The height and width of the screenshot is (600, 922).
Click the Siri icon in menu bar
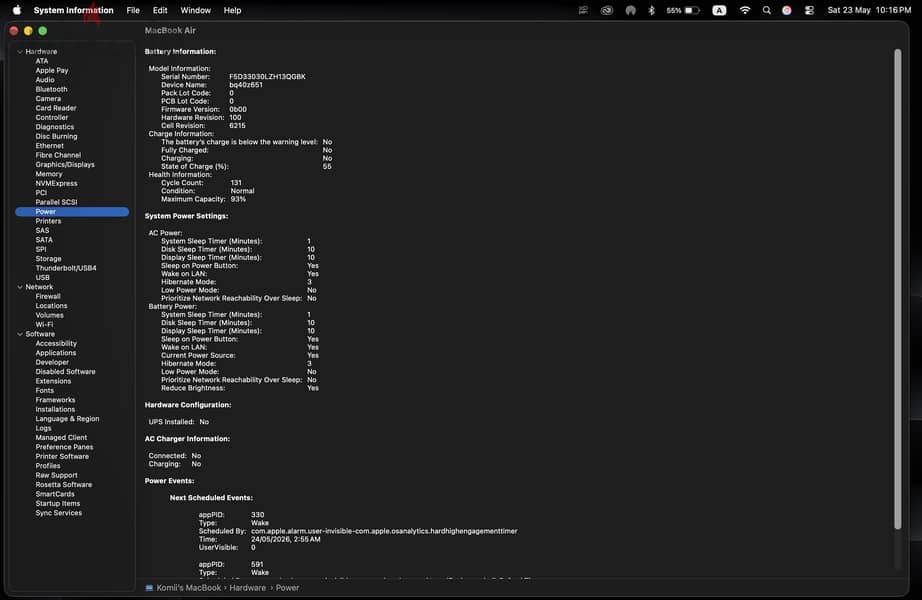[787, 10]
